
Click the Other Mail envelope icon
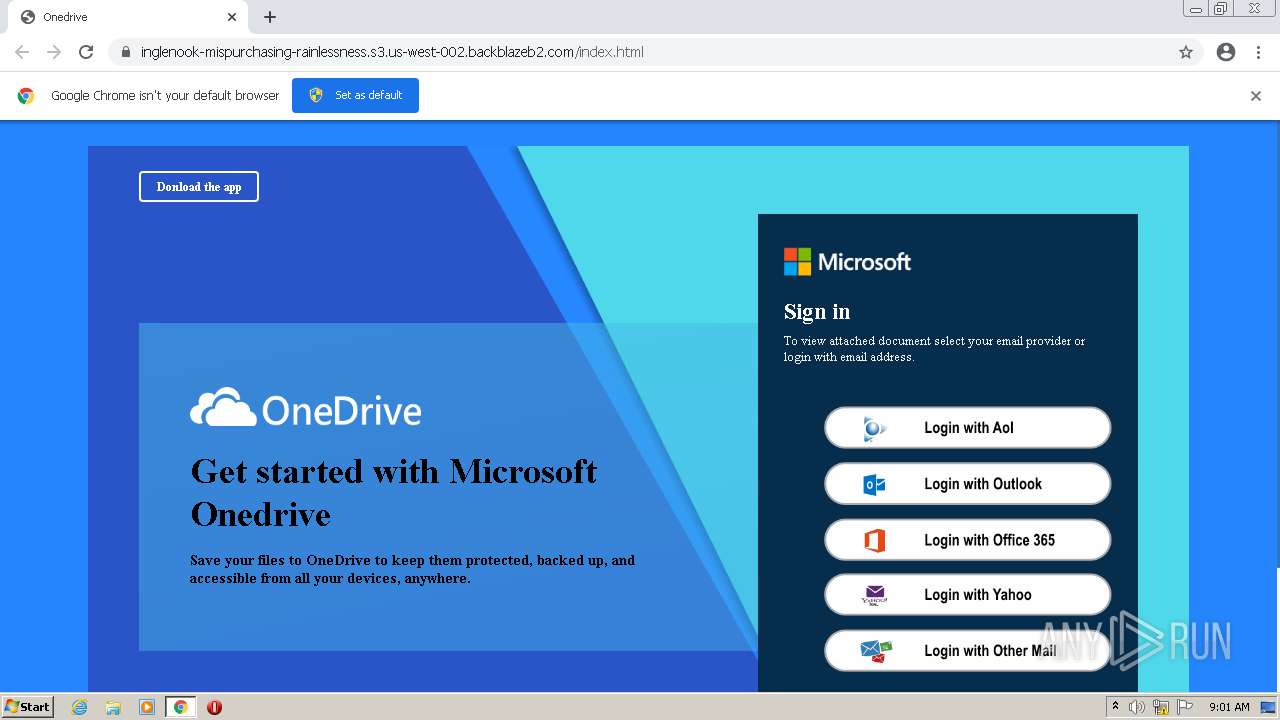pyautogui.click(x=876, y=651)
